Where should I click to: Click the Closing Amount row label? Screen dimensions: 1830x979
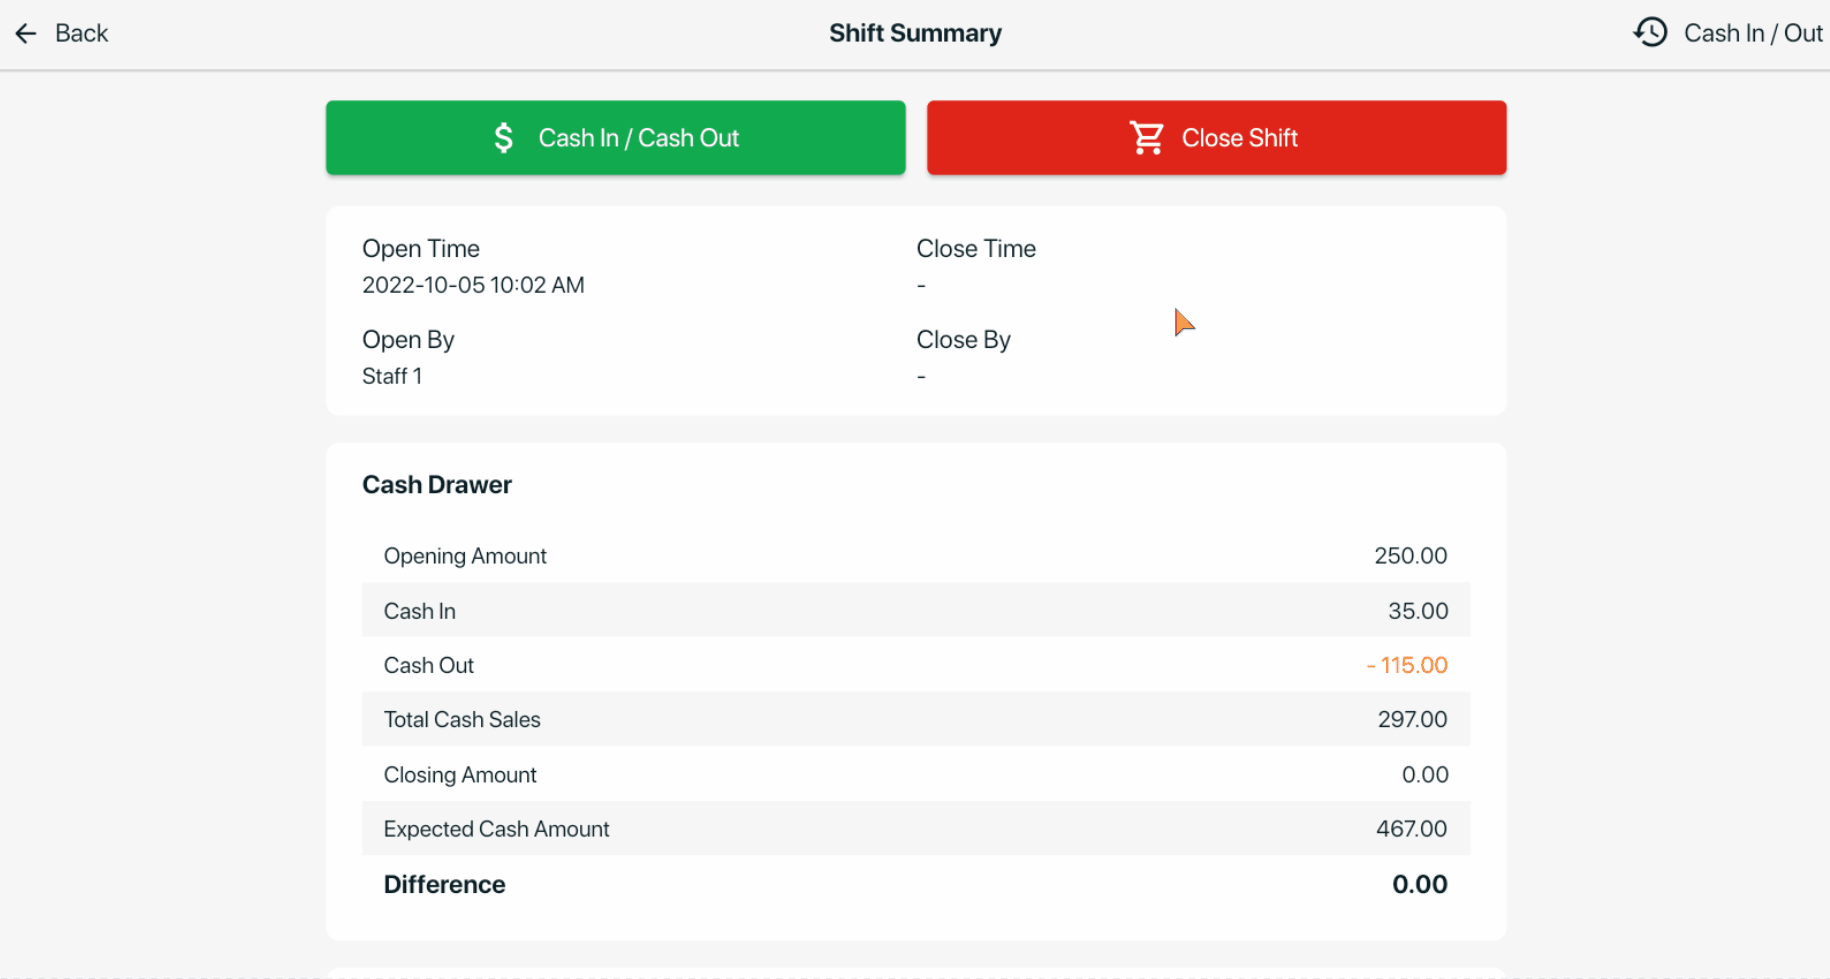[x=460, y=776]
